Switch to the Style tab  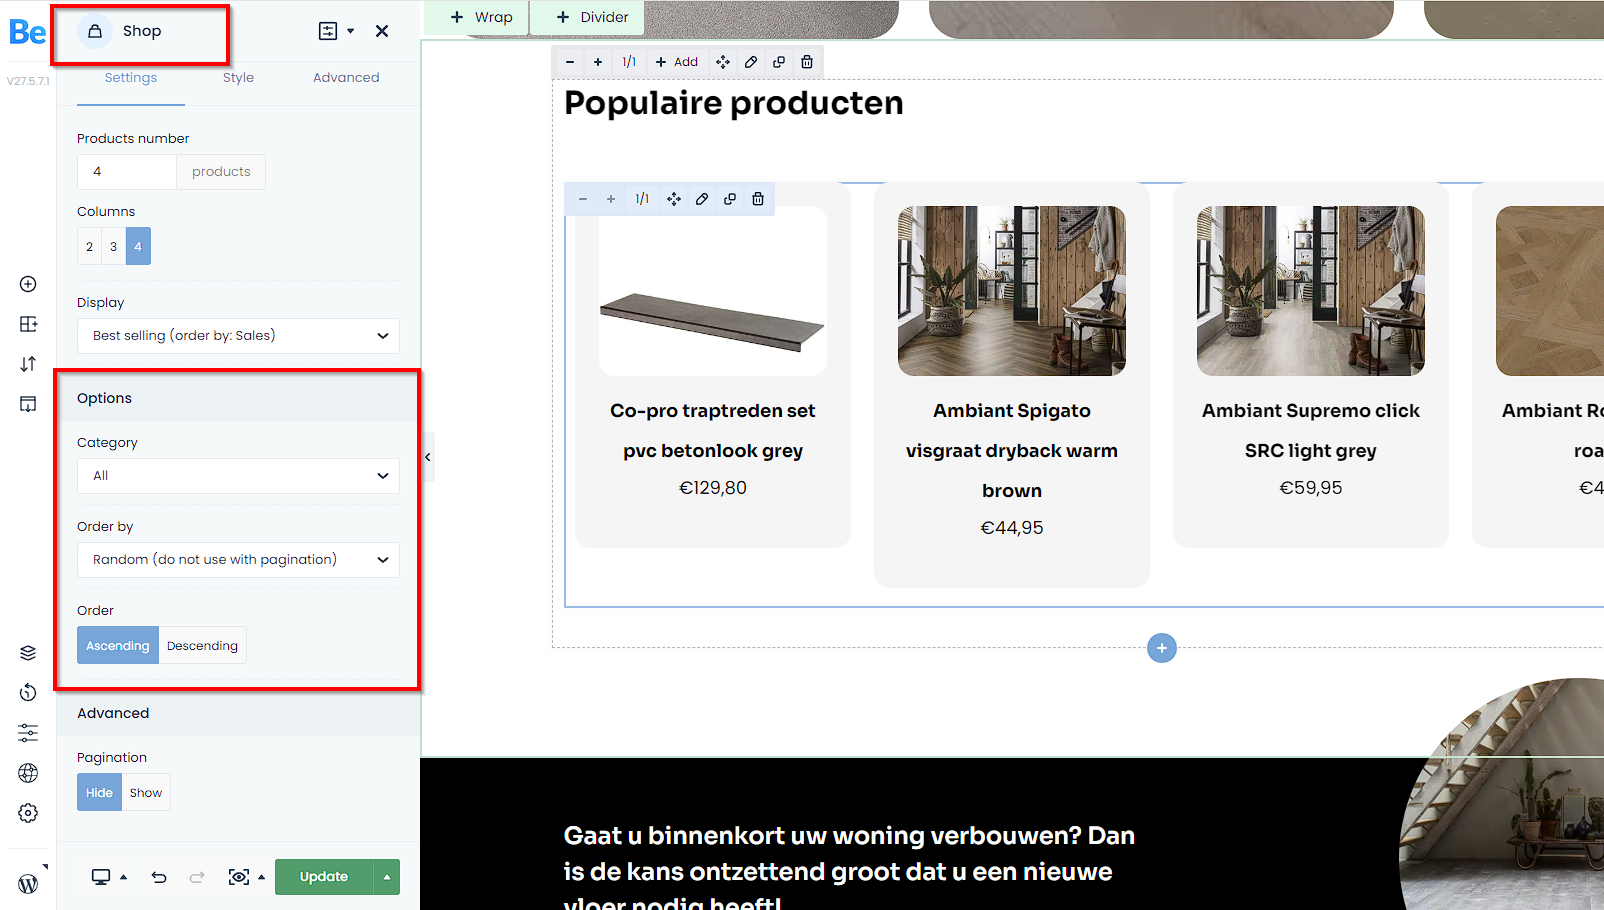[238, 78]
